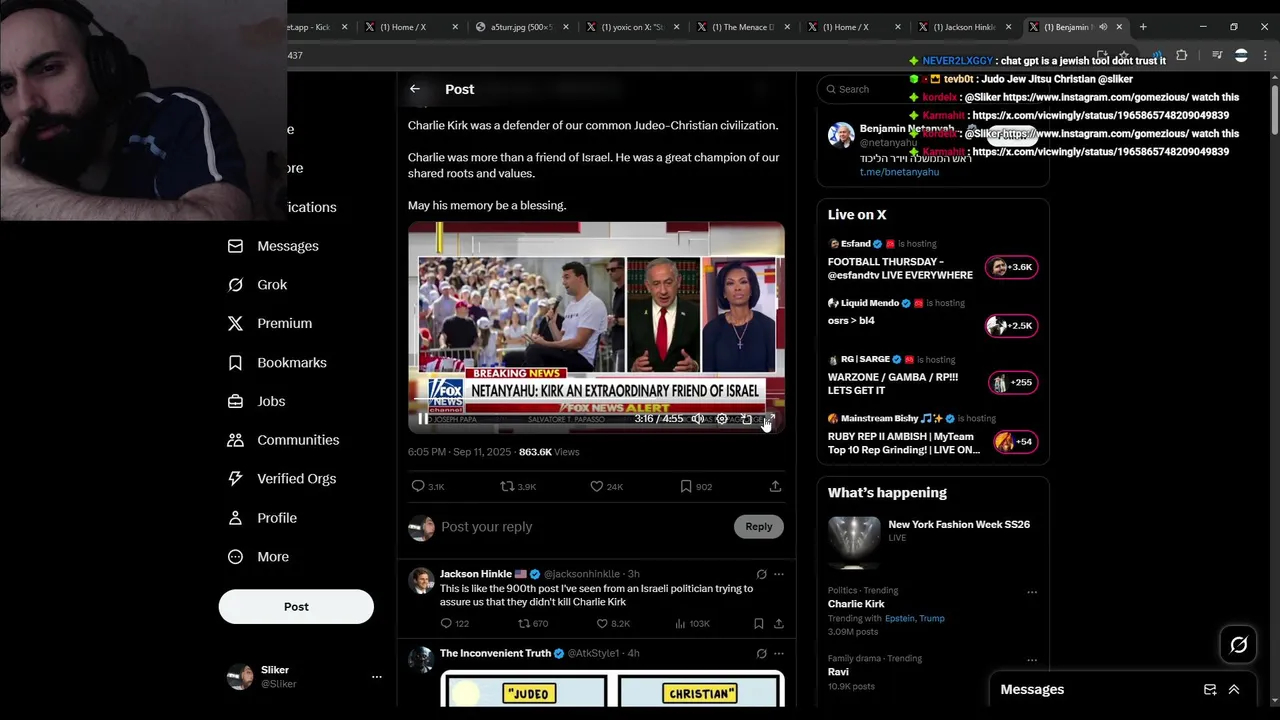Compose new message in Messages drawer
This screenshot has width=1280, height=720.
(1210, 690)
